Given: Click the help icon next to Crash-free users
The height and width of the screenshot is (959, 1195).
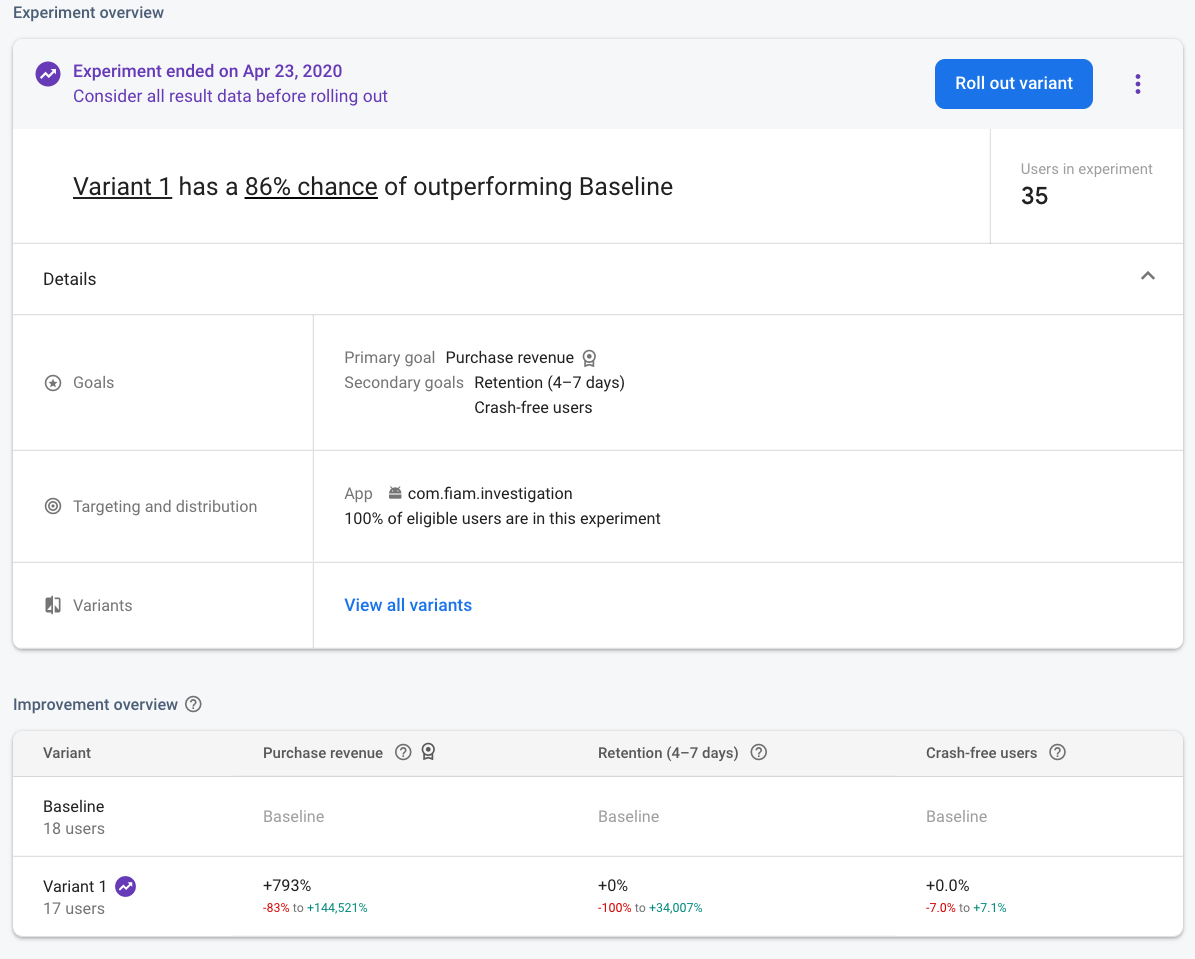Looking at the screenshot, I should pos(1057,753).
